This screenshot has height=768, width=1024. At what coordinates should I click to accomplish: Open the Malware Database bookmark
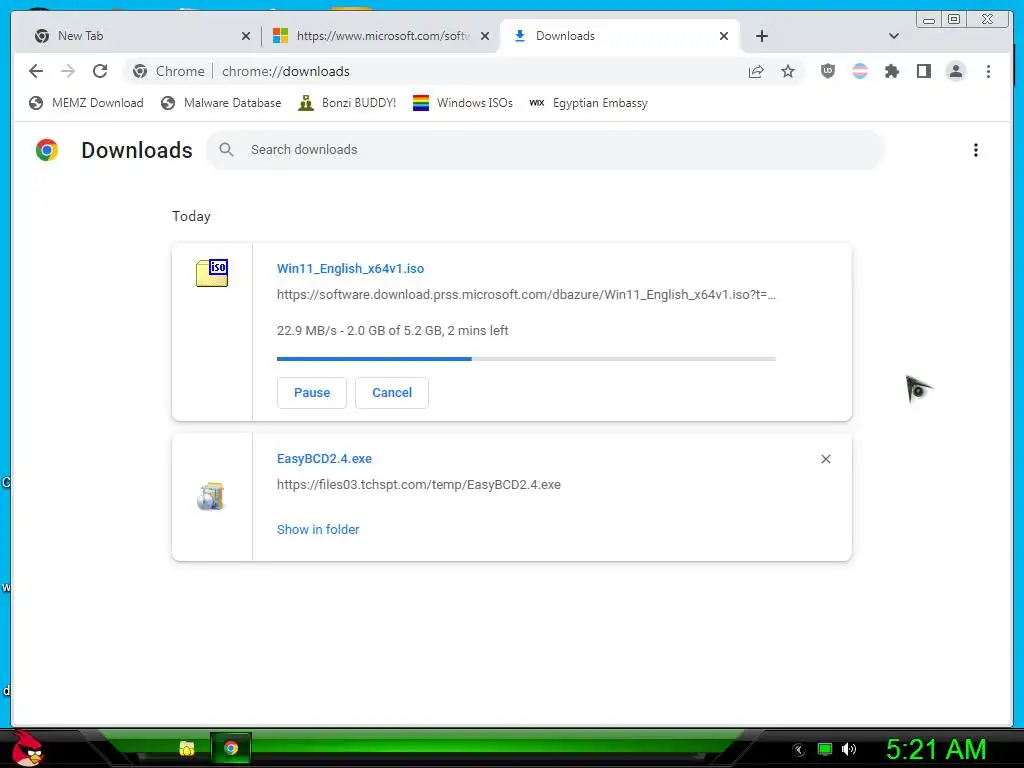pos(221,103)
